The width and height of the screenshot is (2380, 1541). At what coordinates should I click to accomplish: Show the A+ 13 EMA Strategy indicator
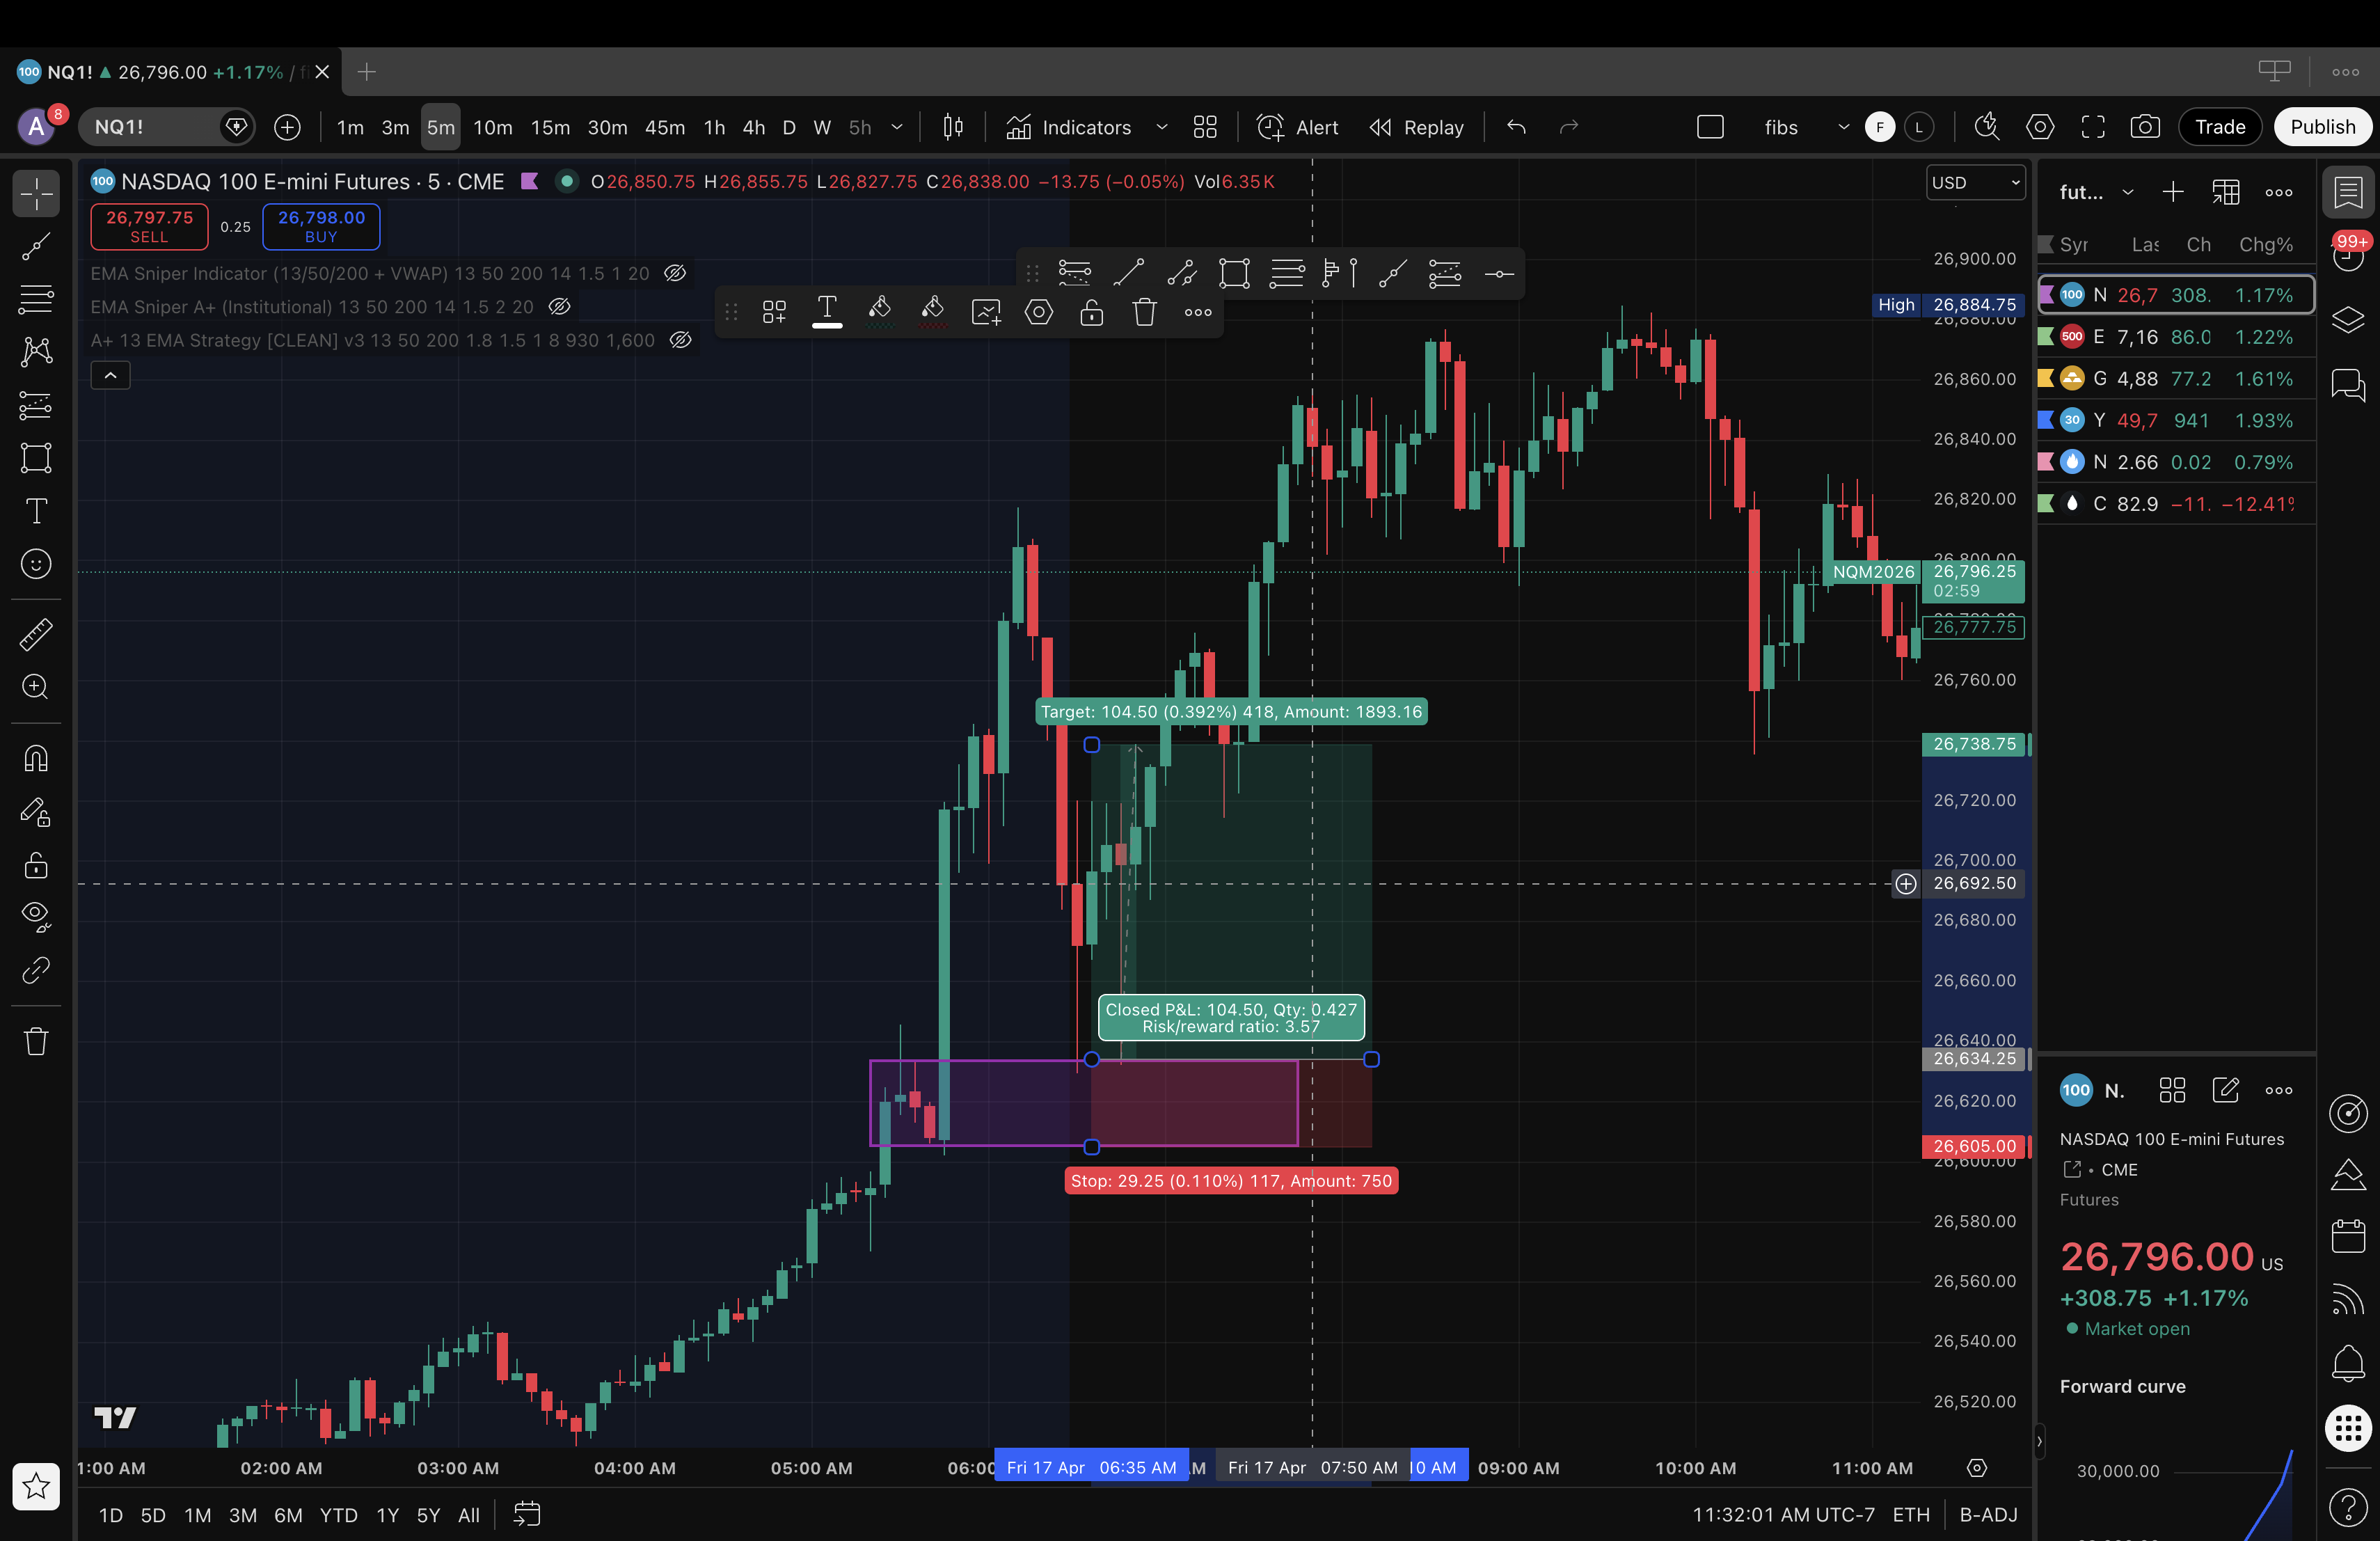(680, 340)
